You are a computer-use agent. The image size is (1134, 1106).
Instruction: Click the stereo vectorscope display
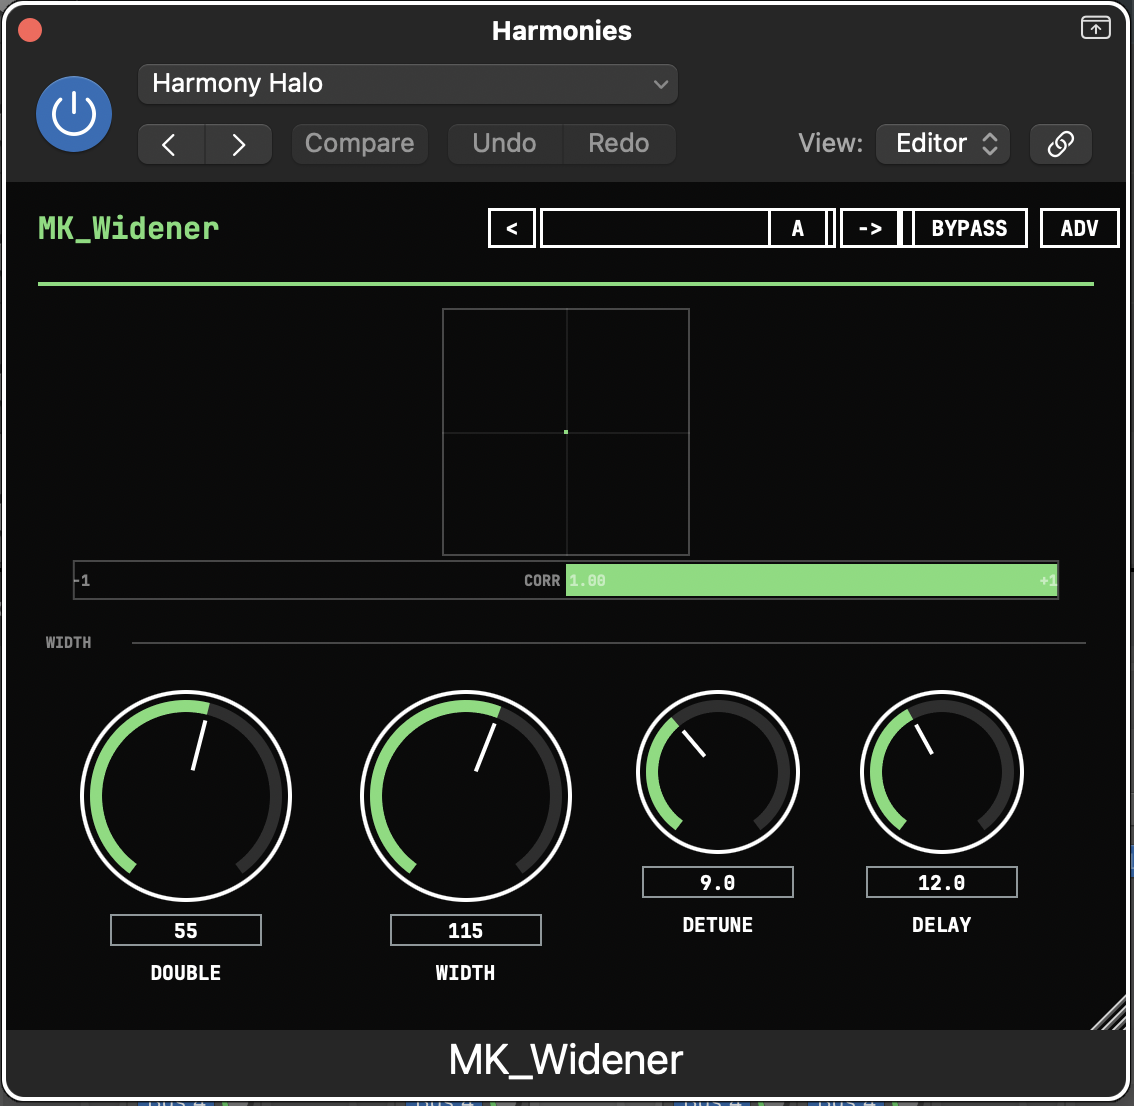point(566,432)
